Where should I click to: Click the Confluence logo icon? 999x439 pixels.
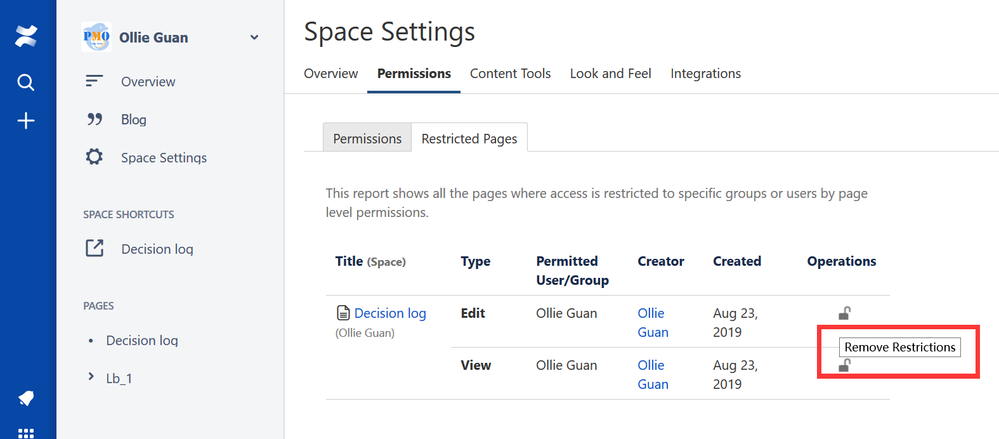27,37
